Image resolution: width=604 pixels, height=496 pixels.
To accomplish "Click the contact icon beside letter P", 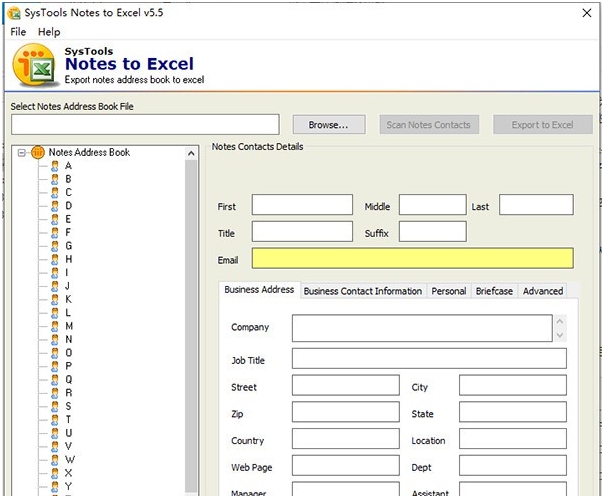I will pos(55,367).
